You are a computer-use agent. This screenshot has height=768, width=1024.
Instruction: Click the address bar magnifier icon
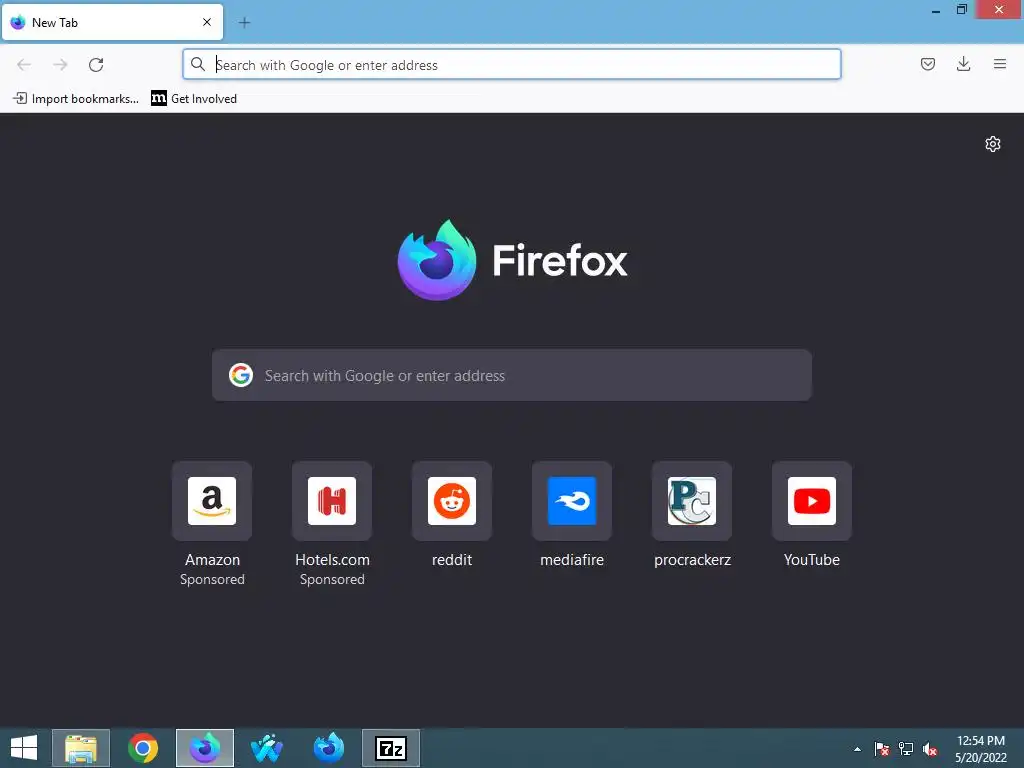[x=198, y=64]
